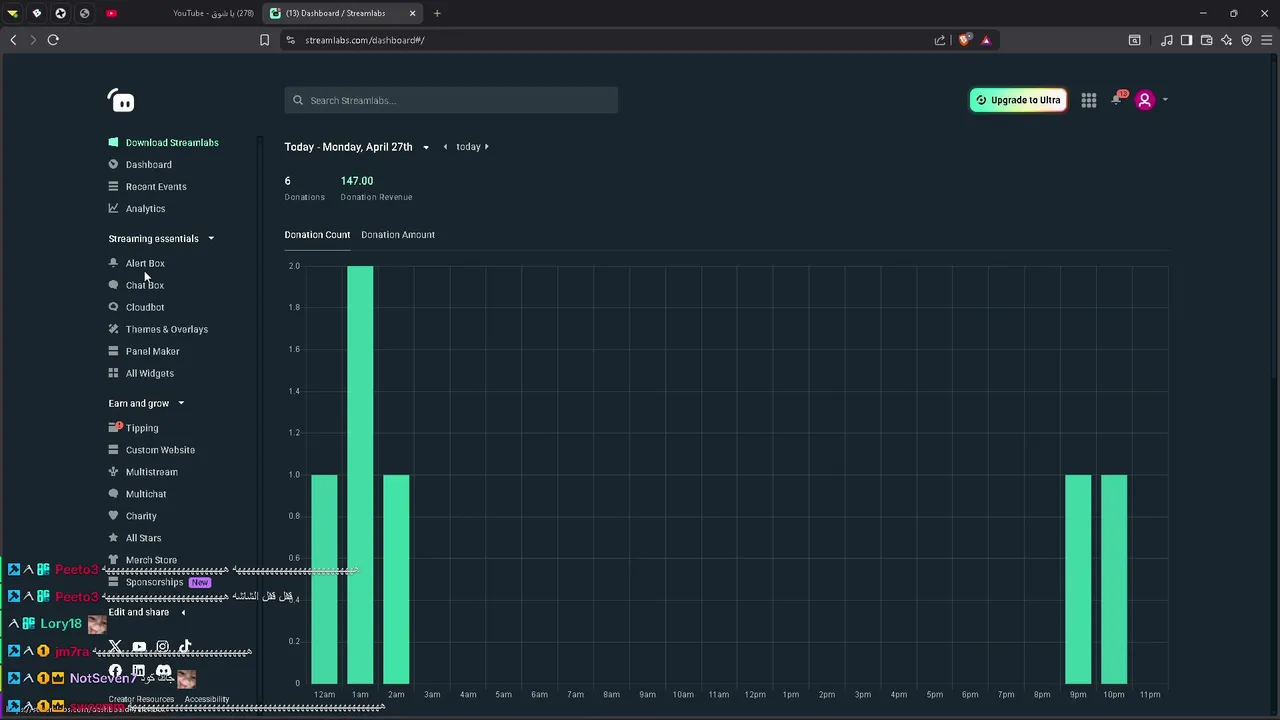Open Multichat in the sidebar
This screenshot has width=1280, height=720.
pyautogui.click(x=138, y=494)
